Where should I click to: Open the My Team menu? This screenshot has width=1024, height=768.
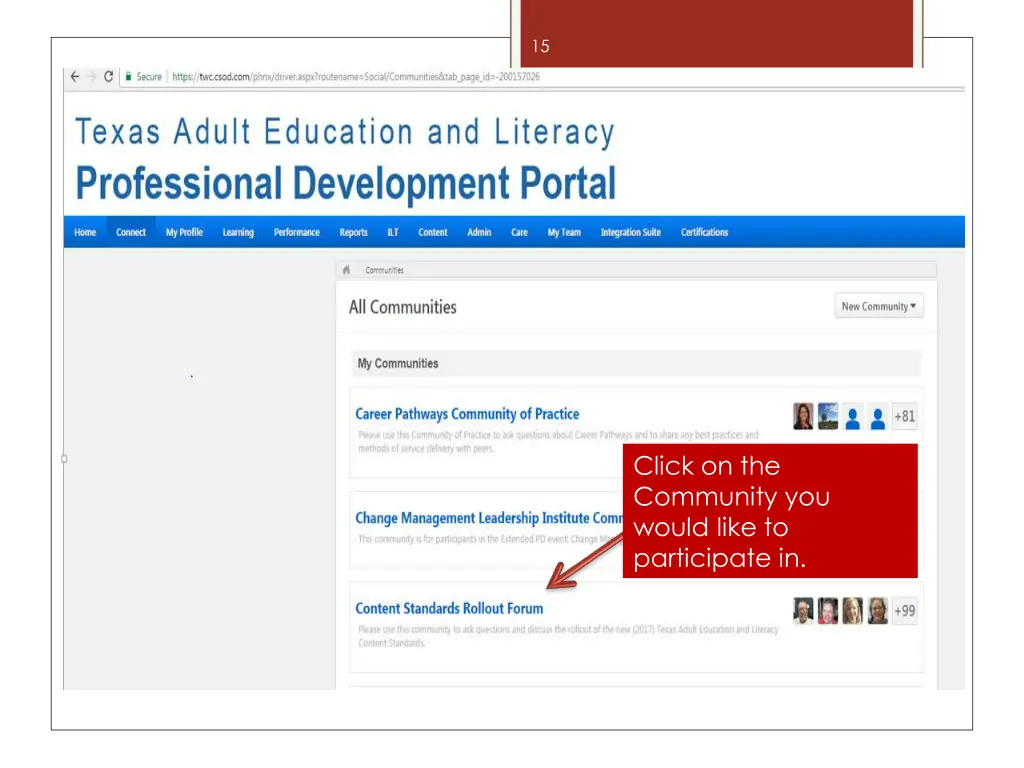(564, 232)
